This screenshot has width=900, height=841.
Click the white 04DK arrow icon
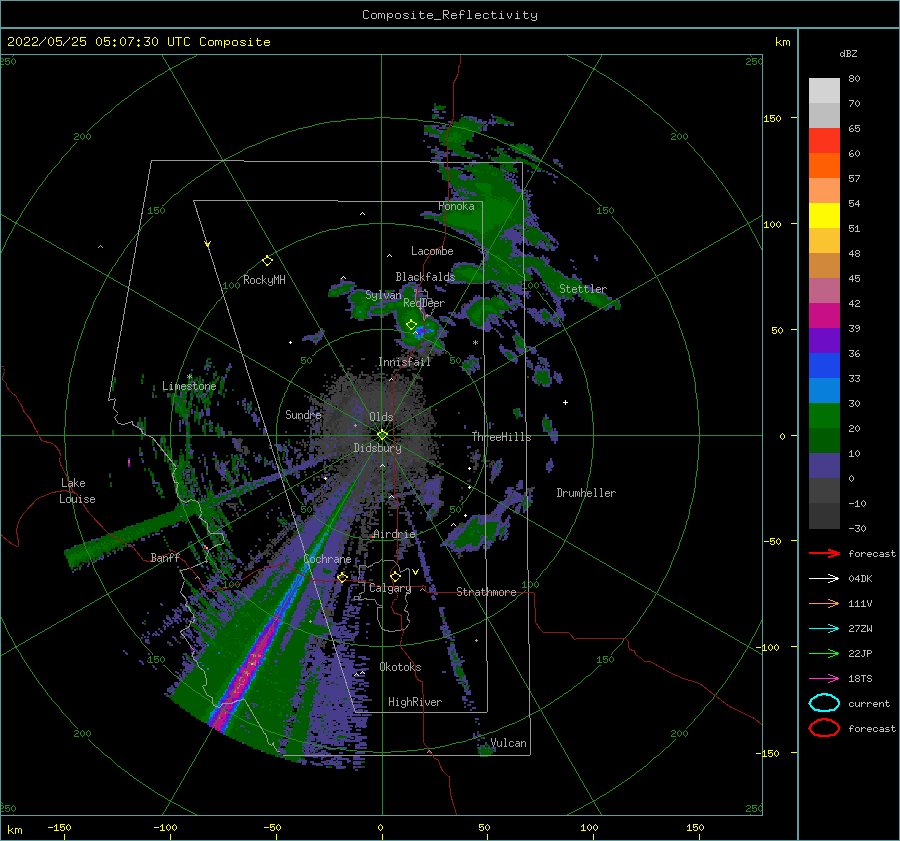click(x=824, y=578)
